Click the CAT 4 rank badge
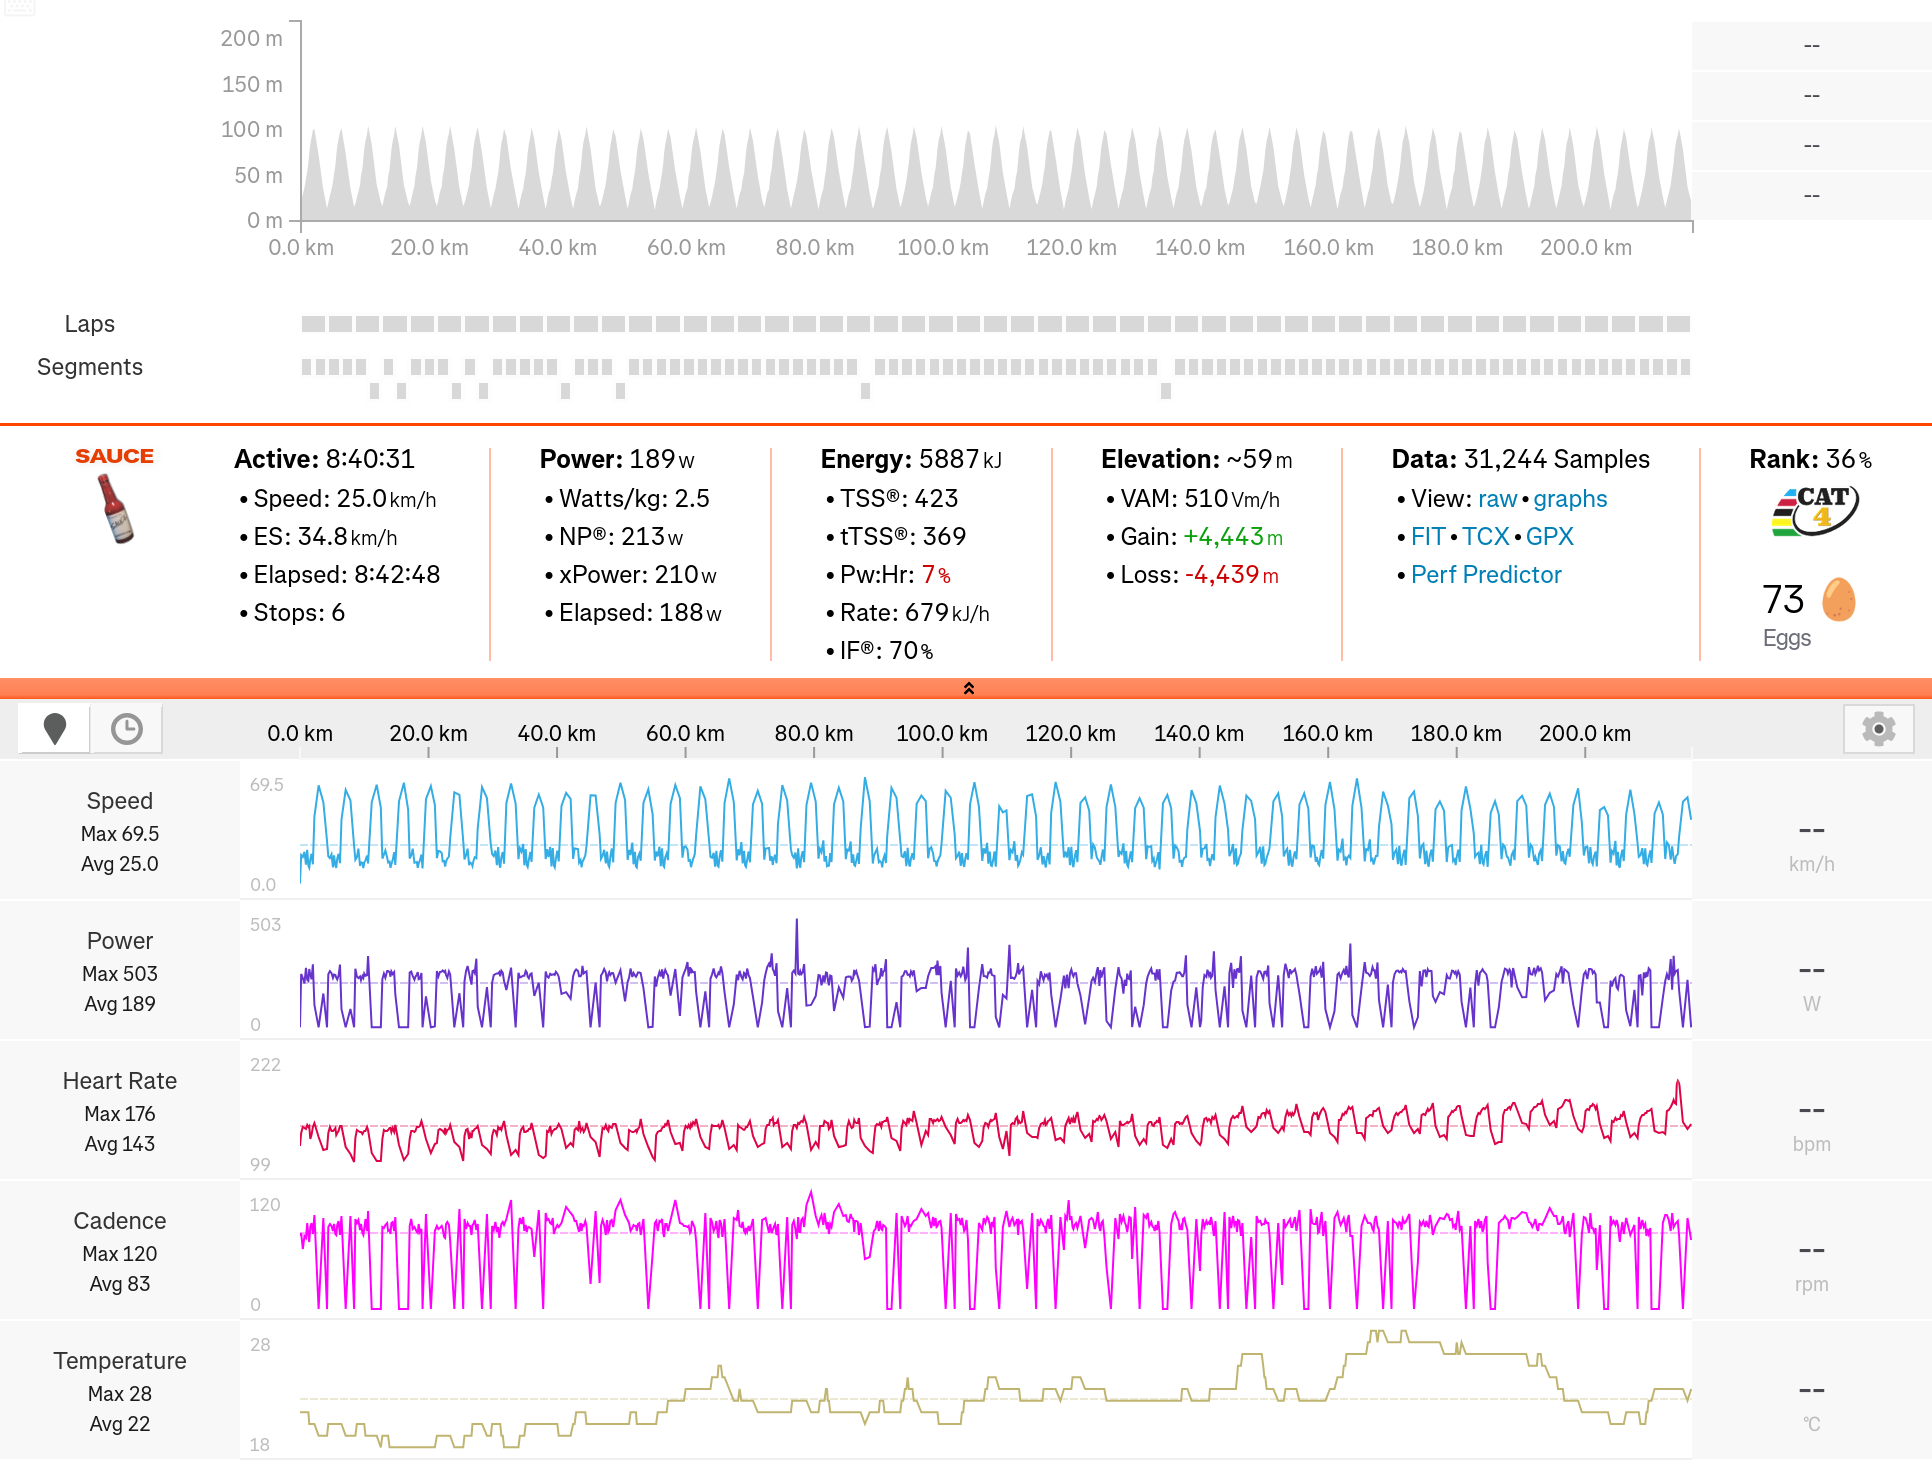The image size is (1932, 1466). click(x=1814, y=510)
